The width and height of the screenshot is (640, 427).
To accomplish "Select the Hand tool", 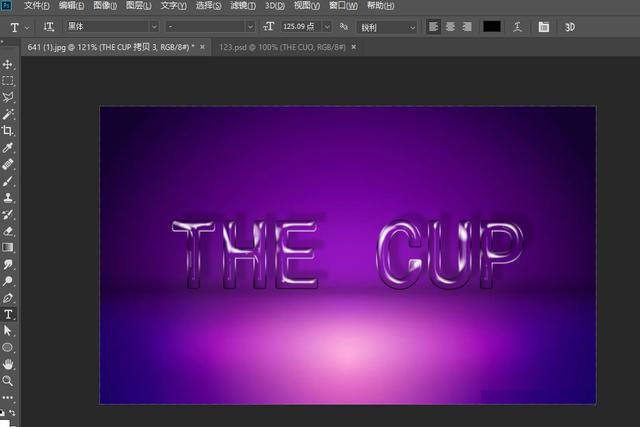I will click(8, 364).
